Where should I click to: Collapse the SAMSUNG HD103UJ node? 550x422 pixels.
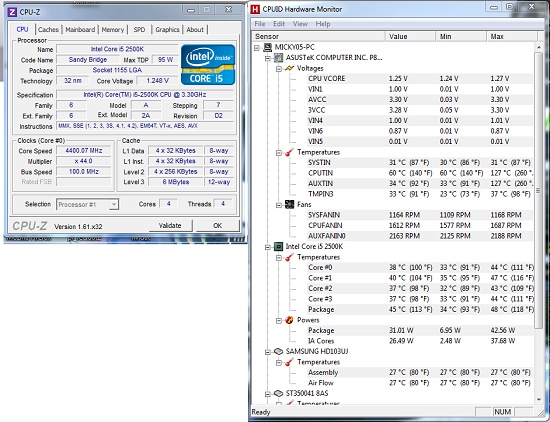(268, 352)
